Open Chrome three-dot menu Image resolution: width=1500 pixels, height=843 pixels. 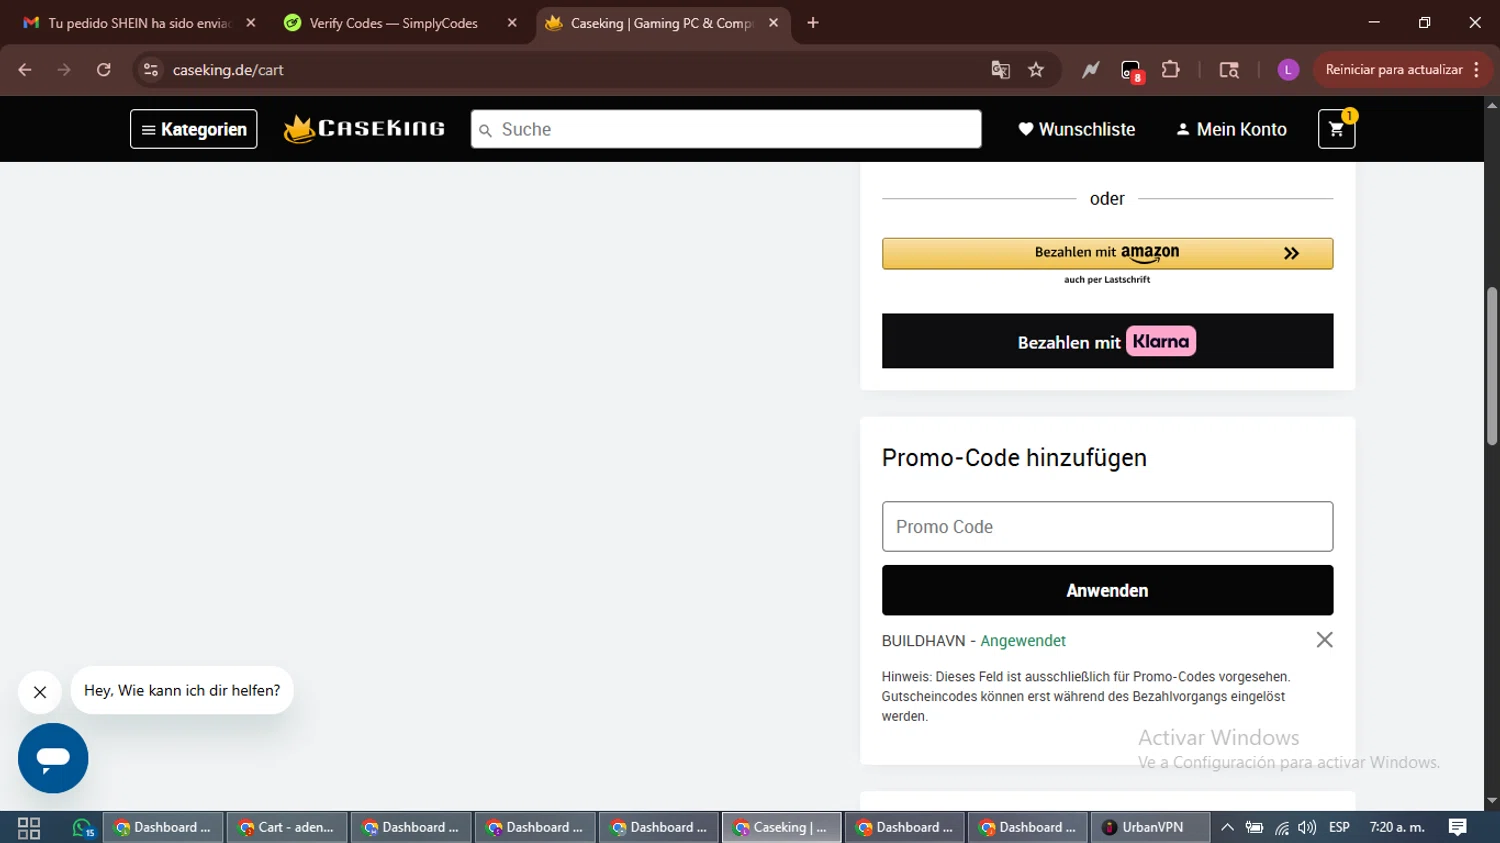tap(1477, 70)
